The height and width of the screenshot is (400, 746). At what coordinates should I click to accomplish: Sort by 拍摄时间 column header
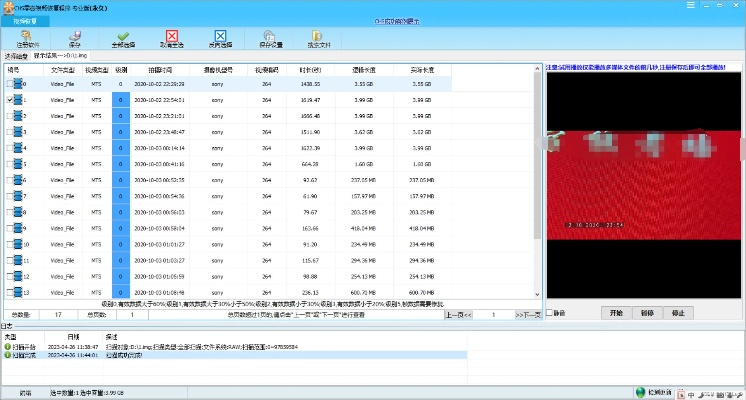pyautogui.click(x=159, y=70)
